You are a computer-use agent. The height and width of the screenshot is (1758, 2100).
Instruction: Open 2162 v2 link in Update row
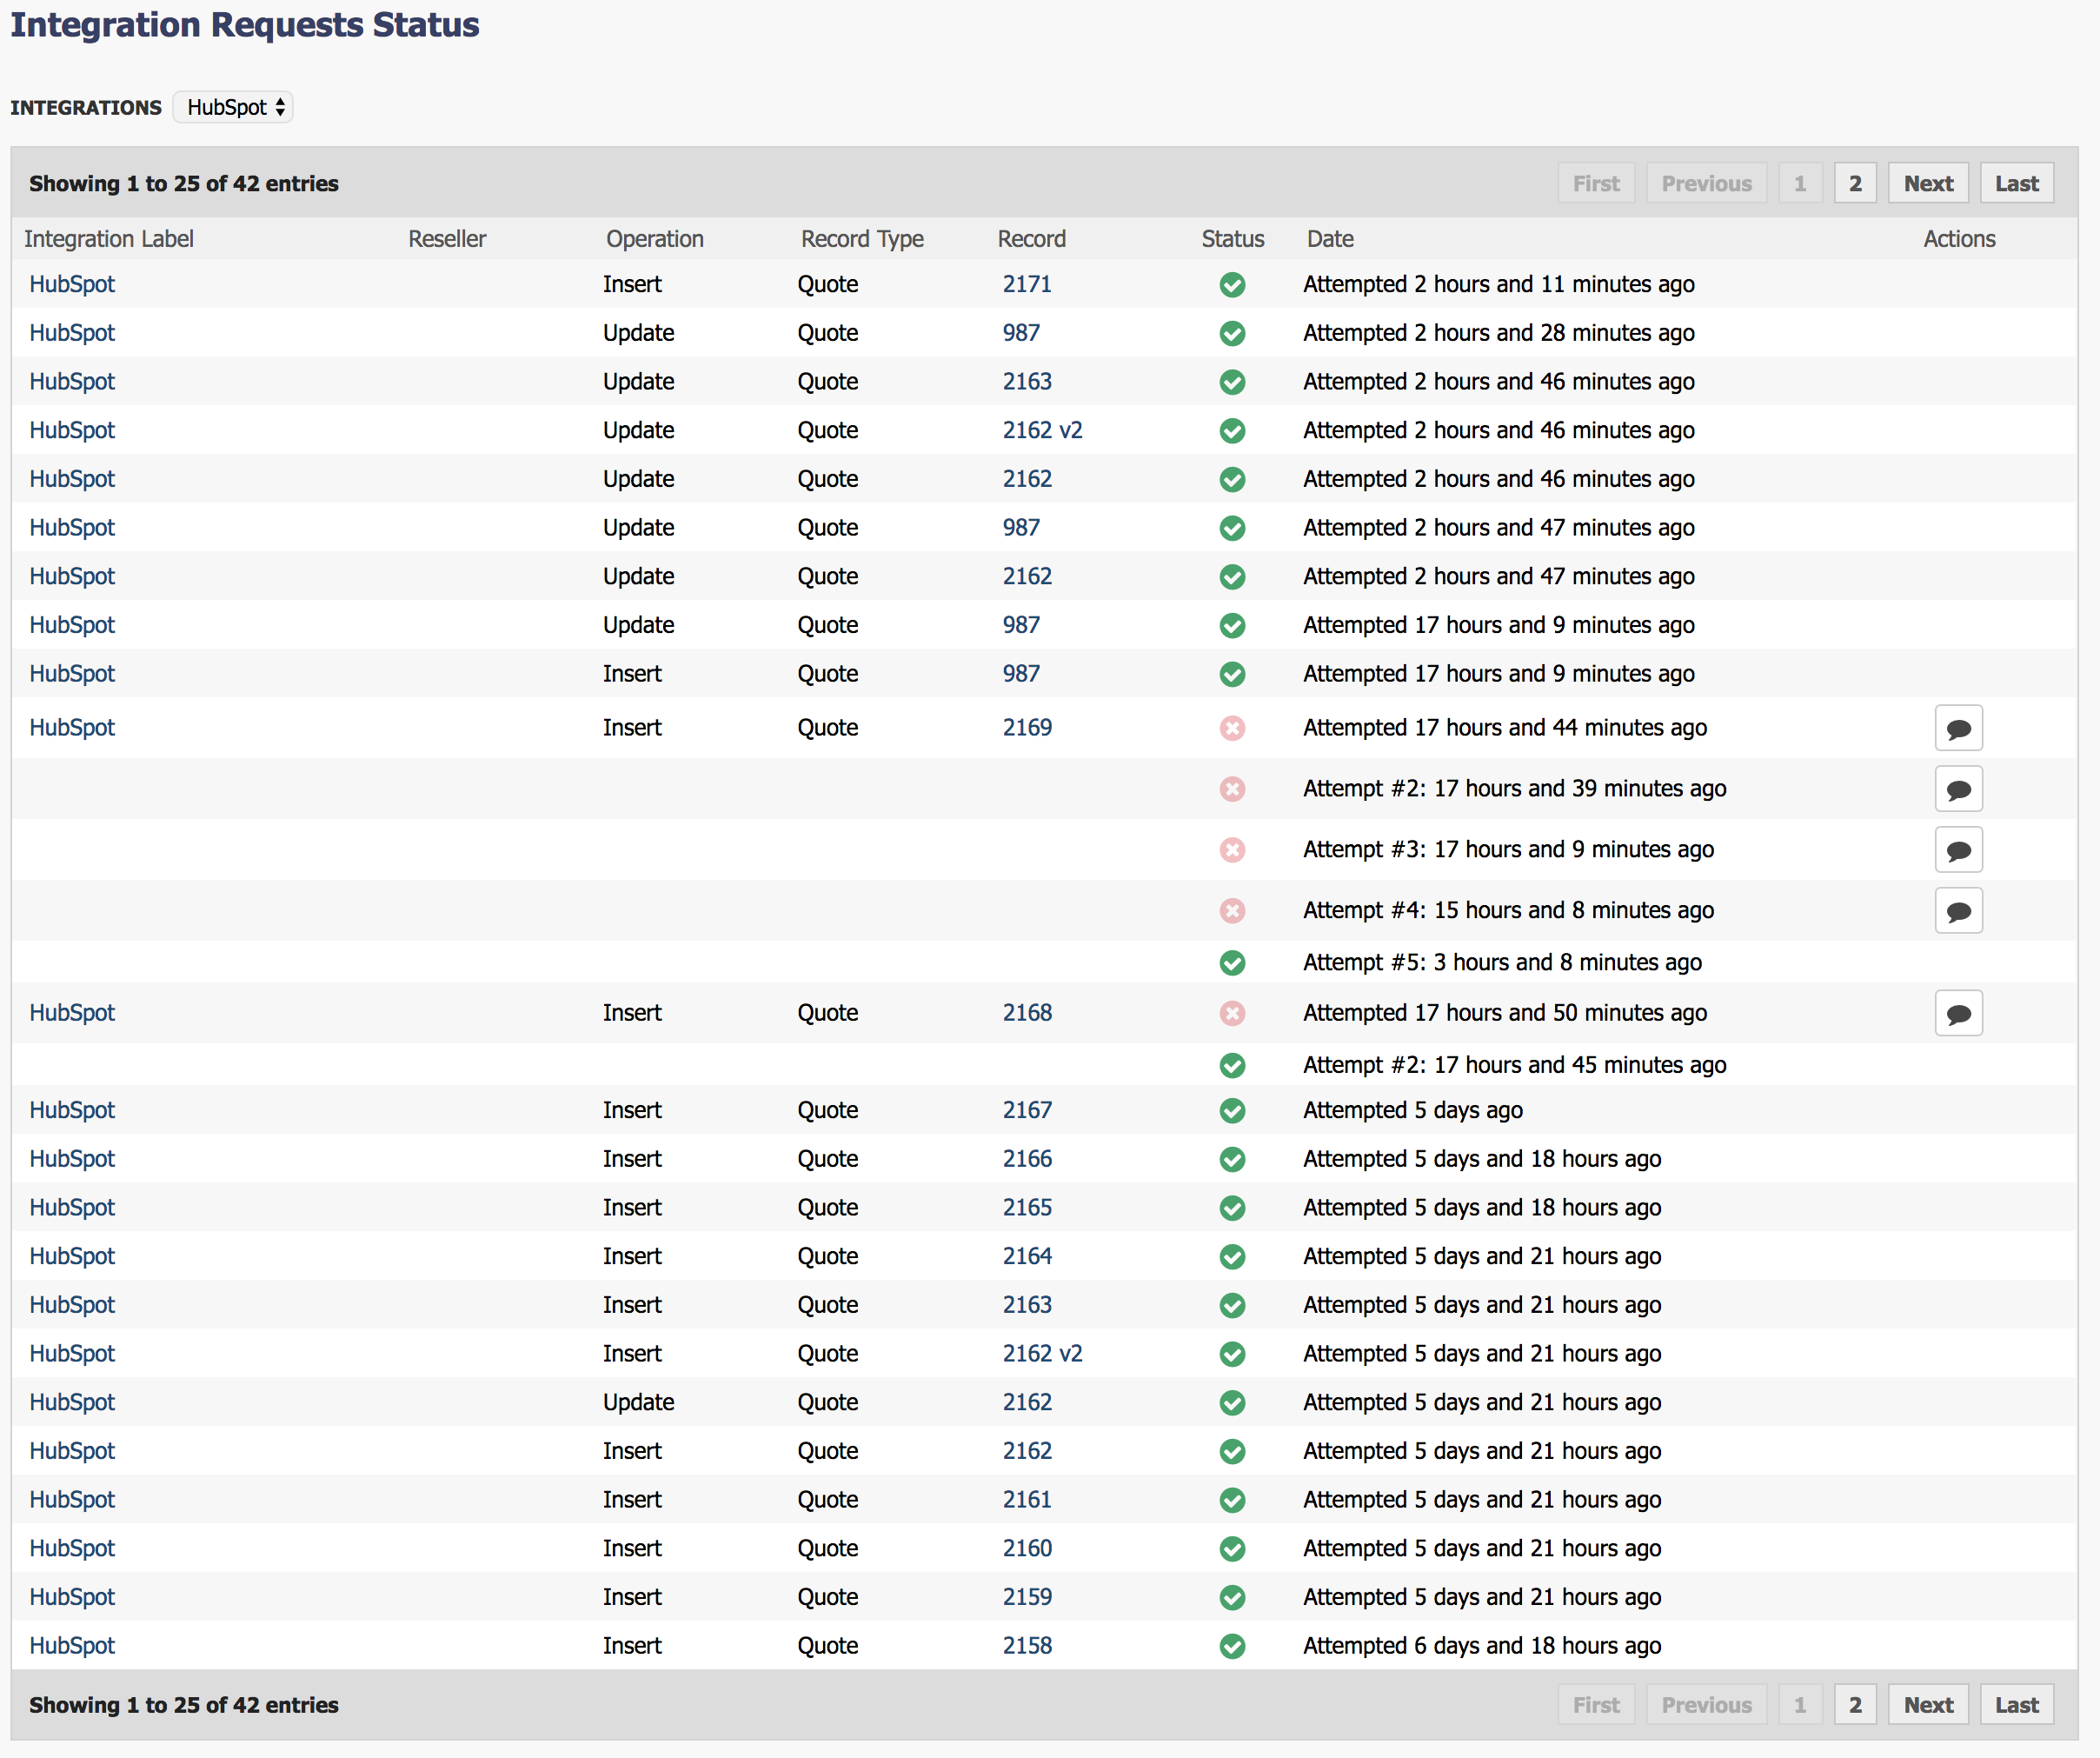pyautogui.click(x=1042, y=430)
